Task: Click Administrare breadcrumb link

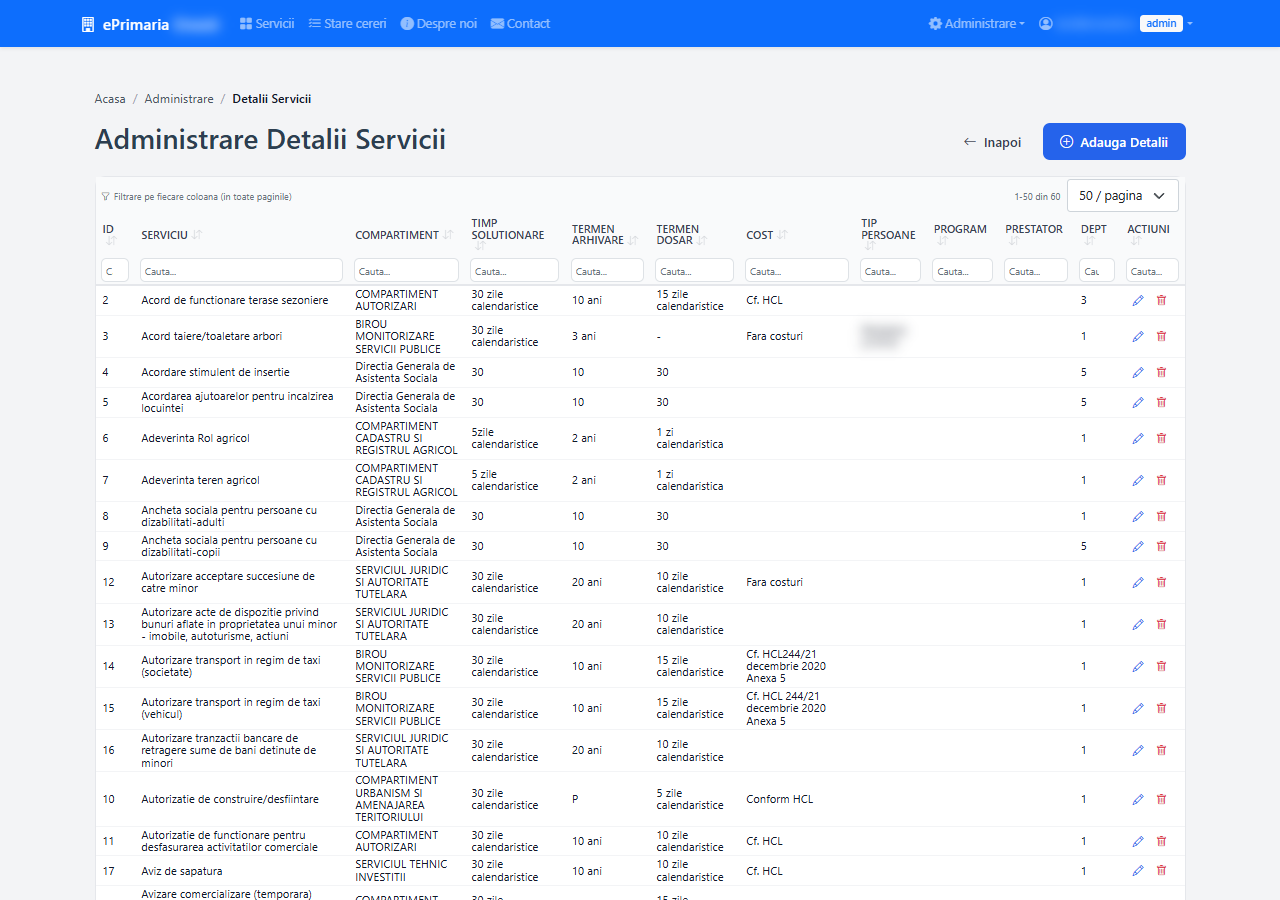Action: 179,99
